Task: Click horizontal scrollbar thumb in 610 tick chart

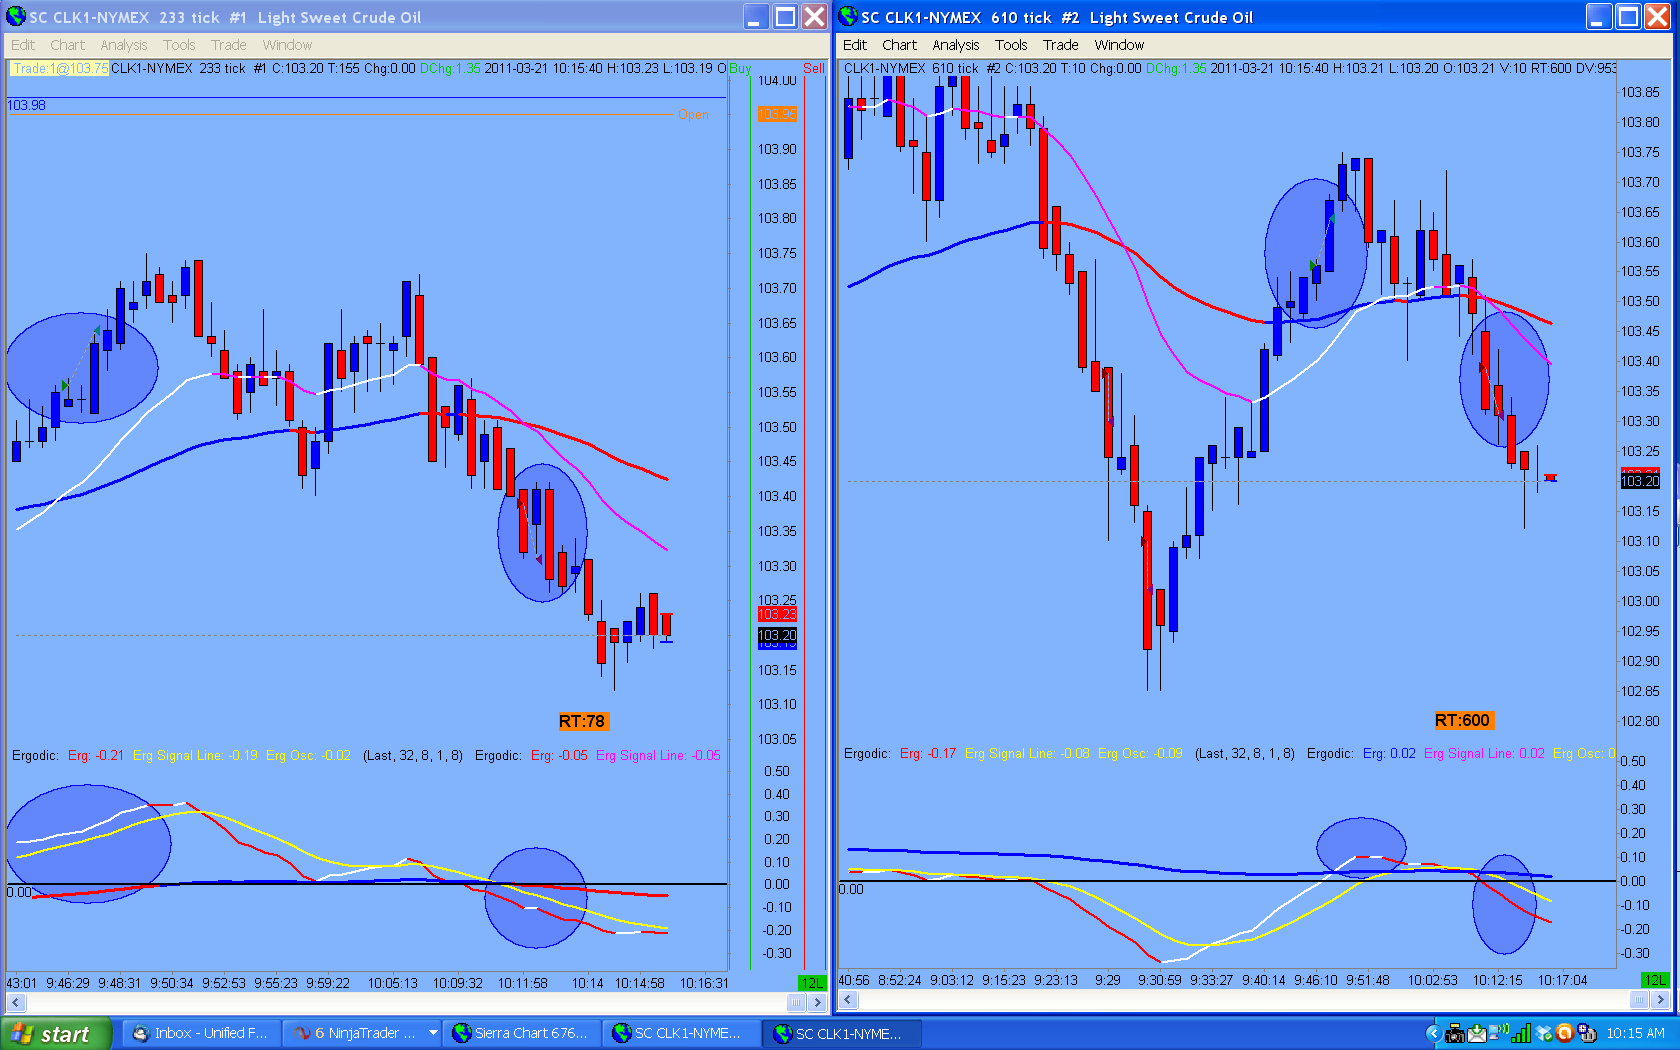Action: pos(1639,1000)
